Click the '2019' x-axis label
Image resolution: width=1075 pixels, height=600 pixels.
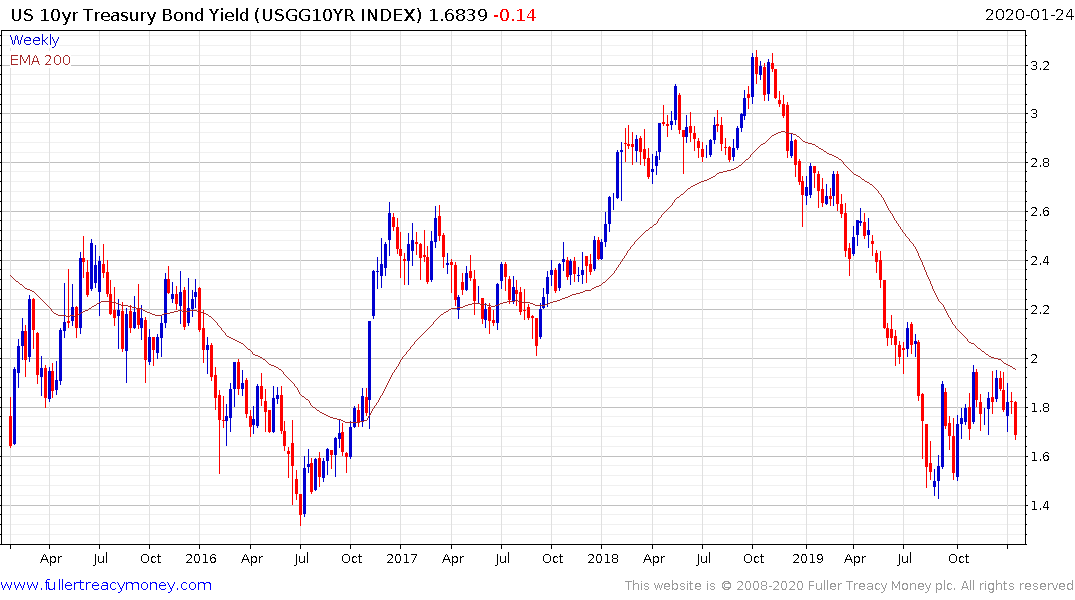click(x=808, y=559)
